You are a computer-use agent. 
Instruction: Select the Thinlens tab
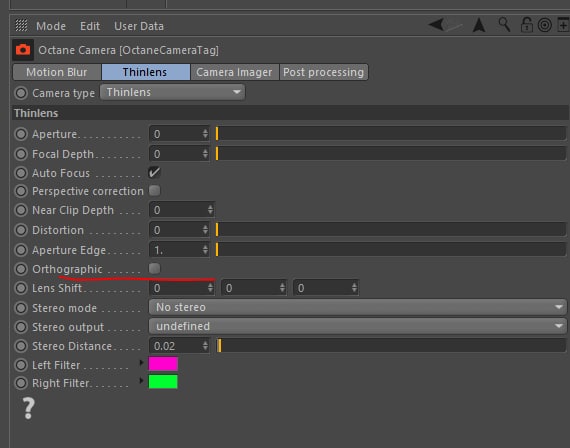point(145,72)
